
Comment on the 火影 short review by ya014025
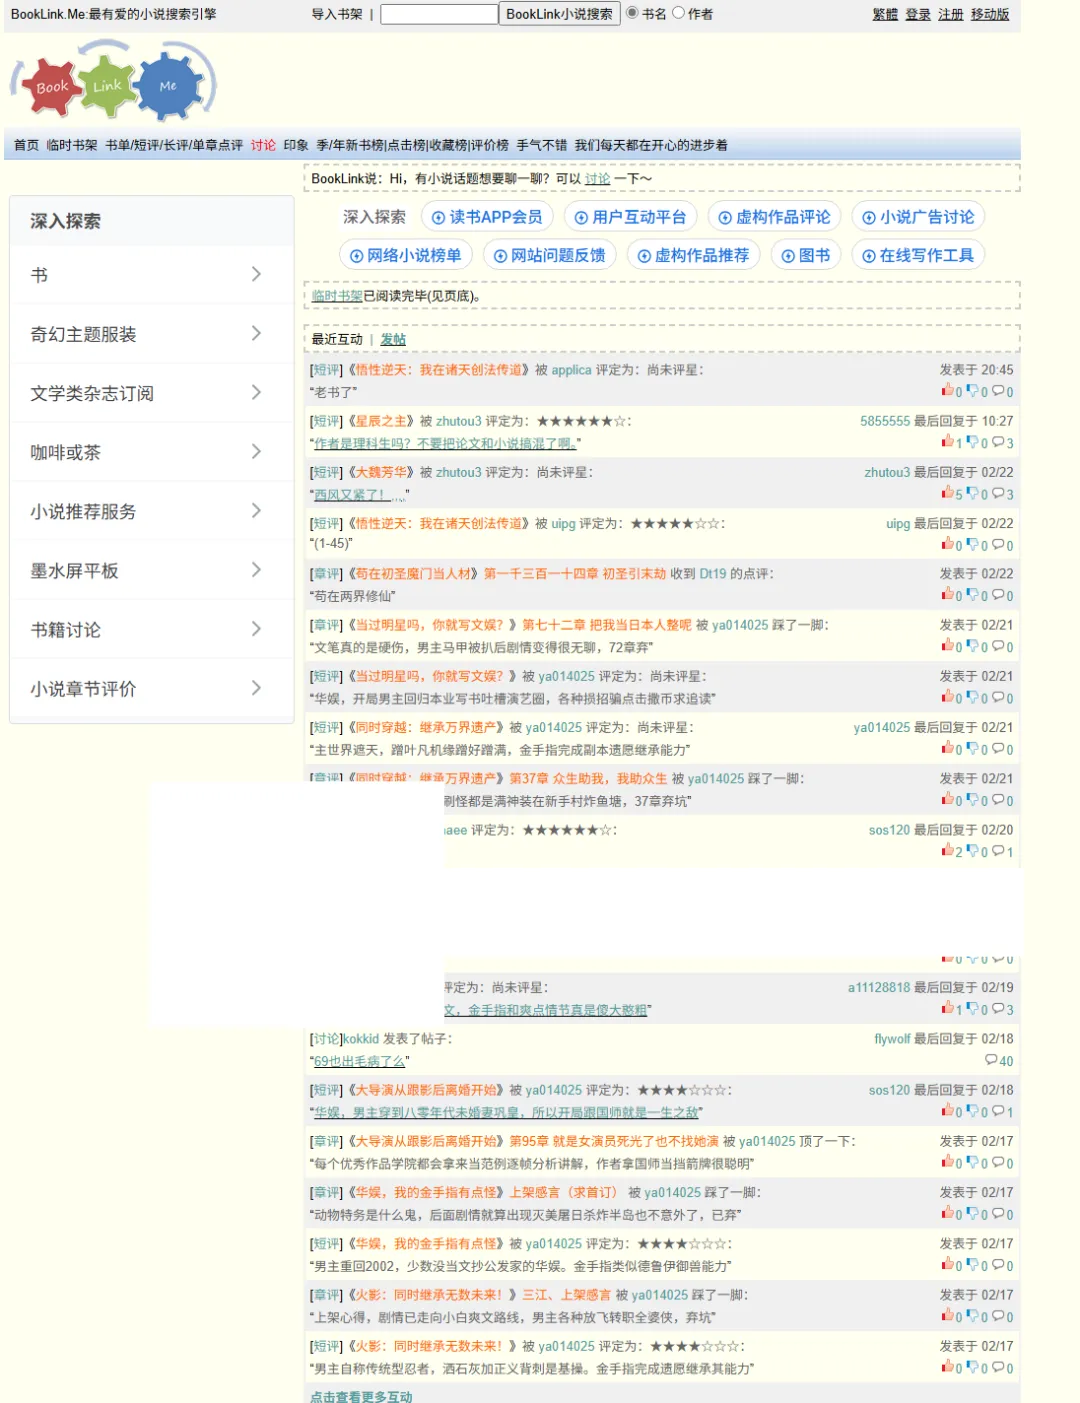point(998,1367)
